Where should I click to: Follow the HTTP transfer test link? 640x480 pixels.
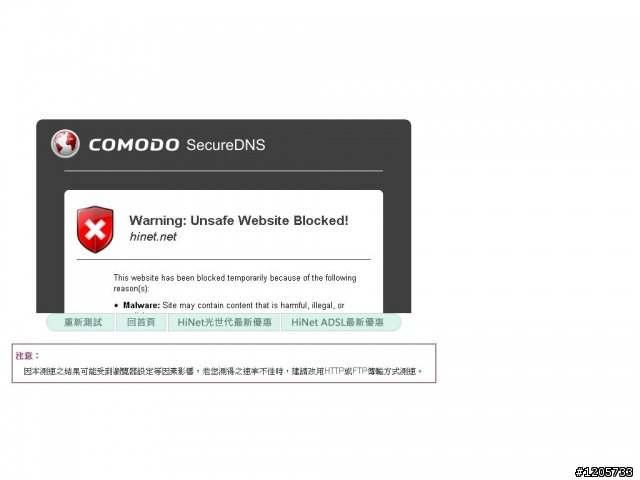pos(334,371)
